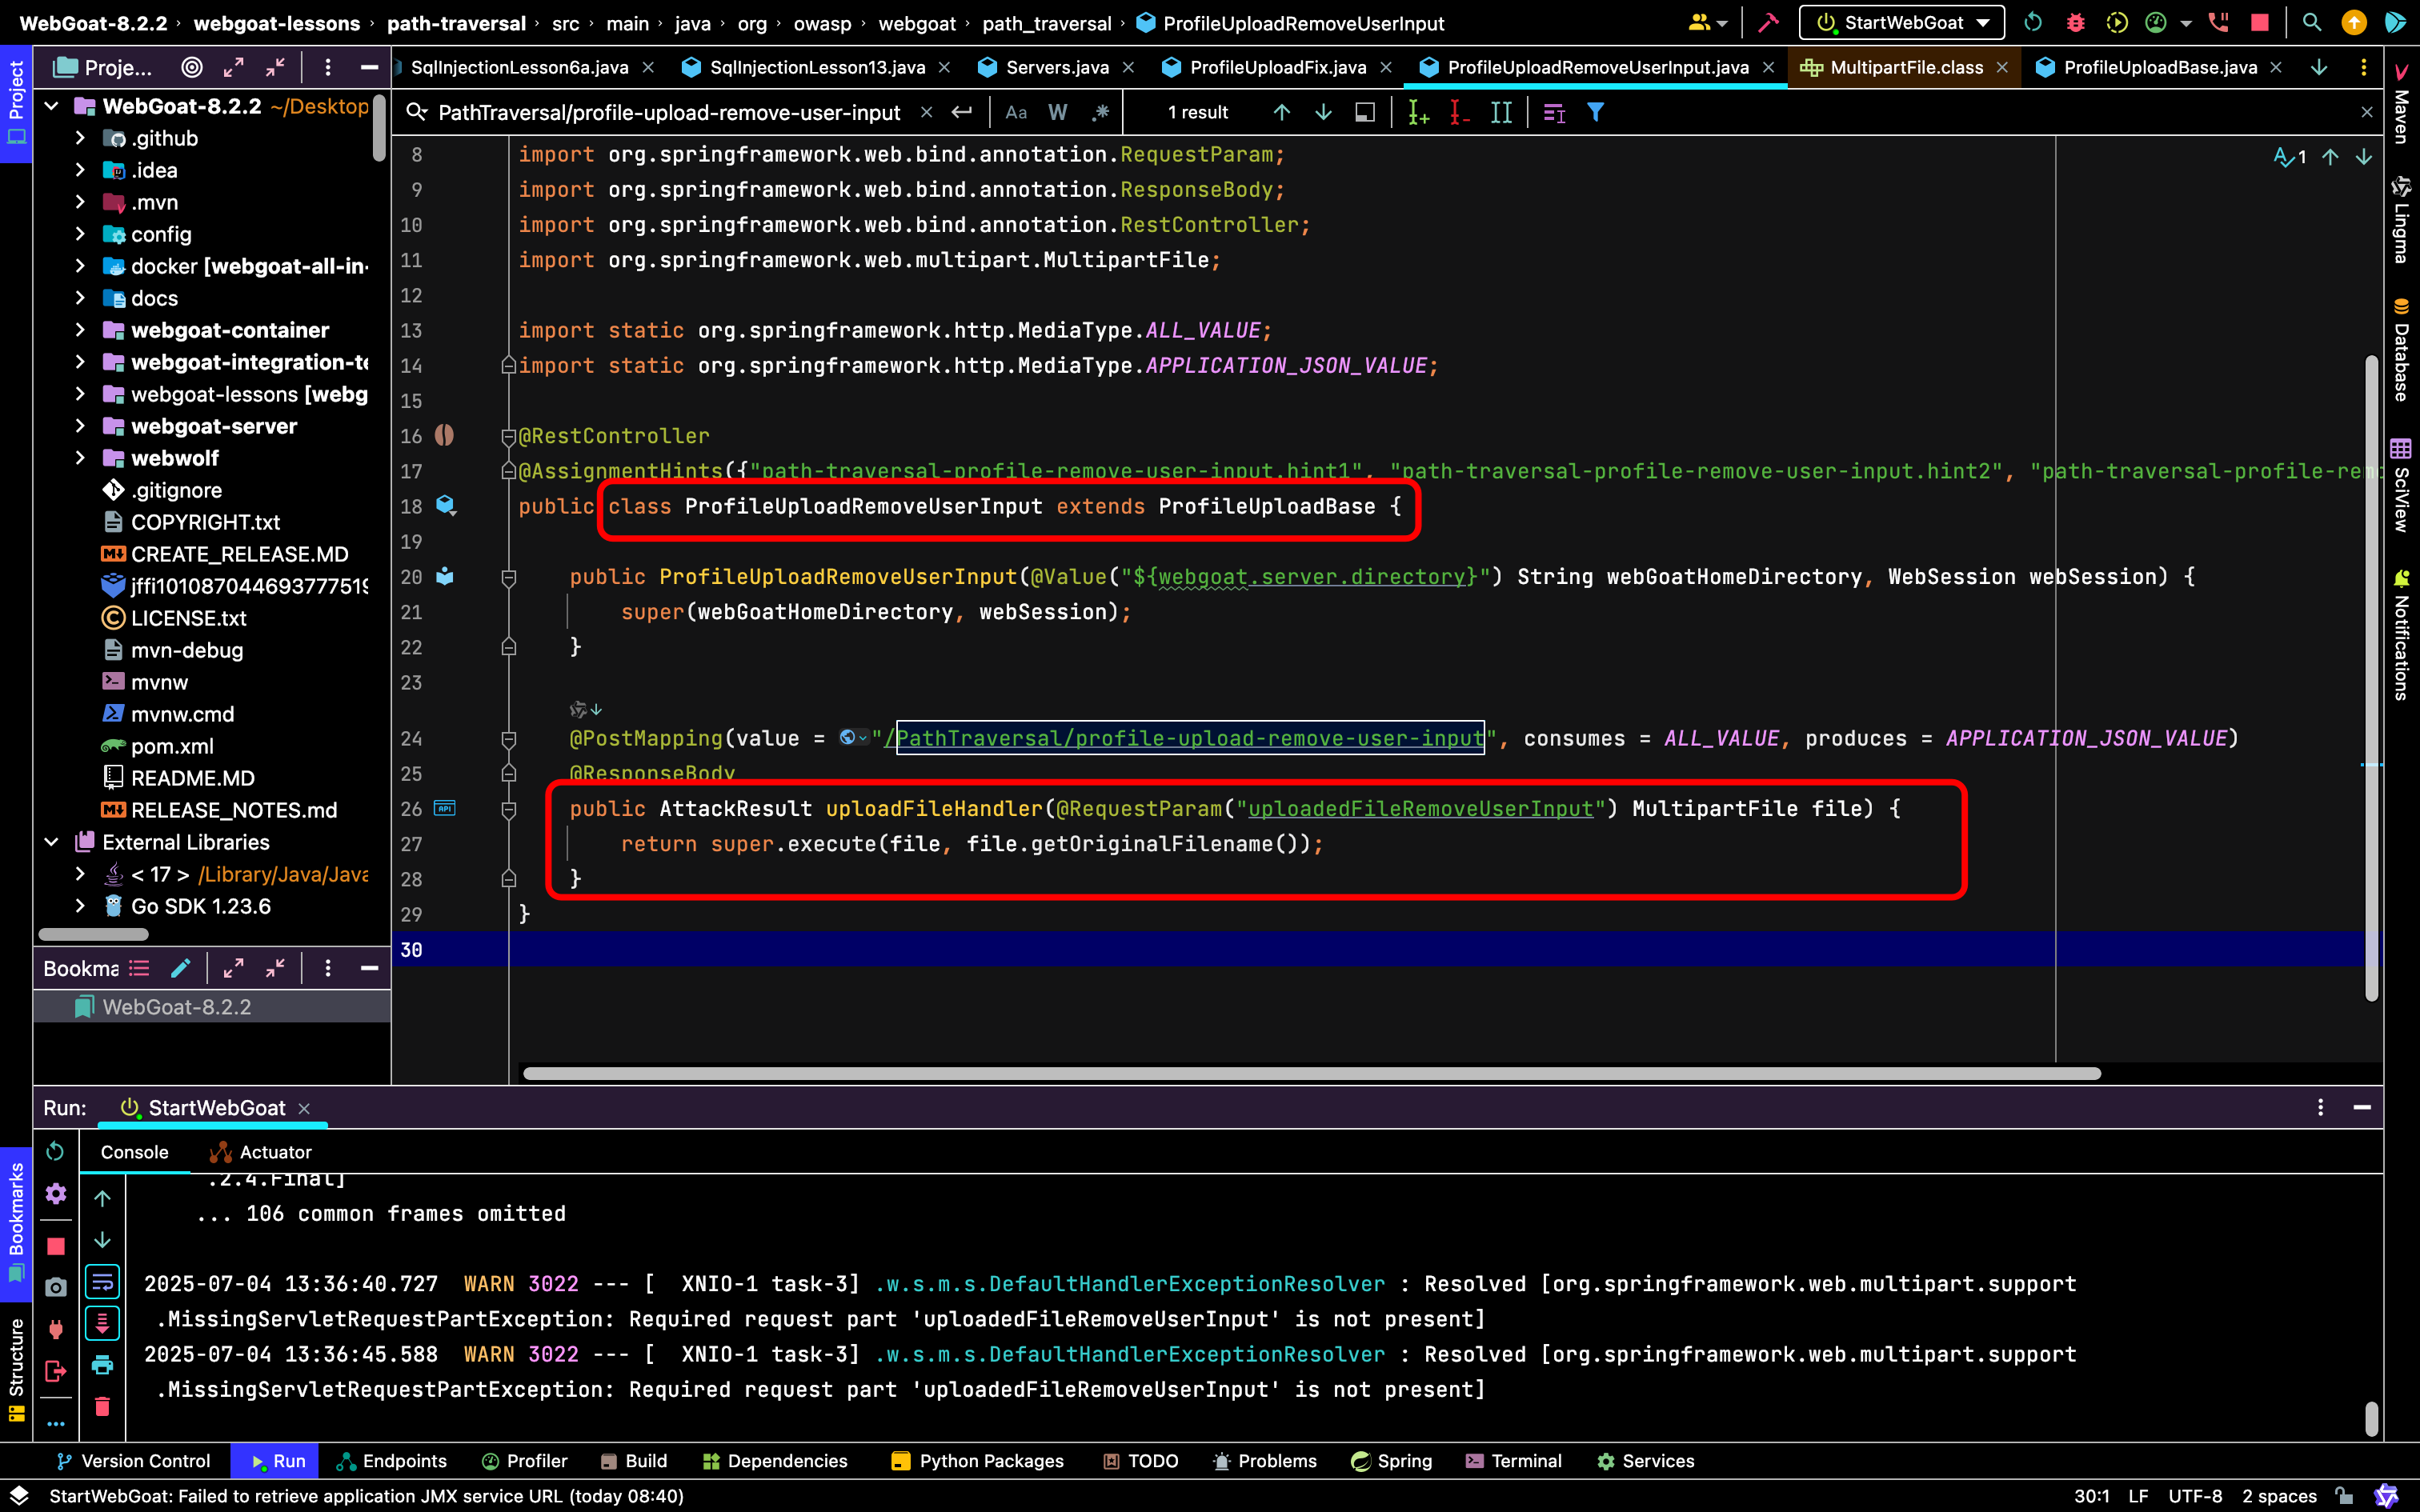Click the find bar search text field
The height and width of the screenshot is (1512, 2420).
[669, 112]
